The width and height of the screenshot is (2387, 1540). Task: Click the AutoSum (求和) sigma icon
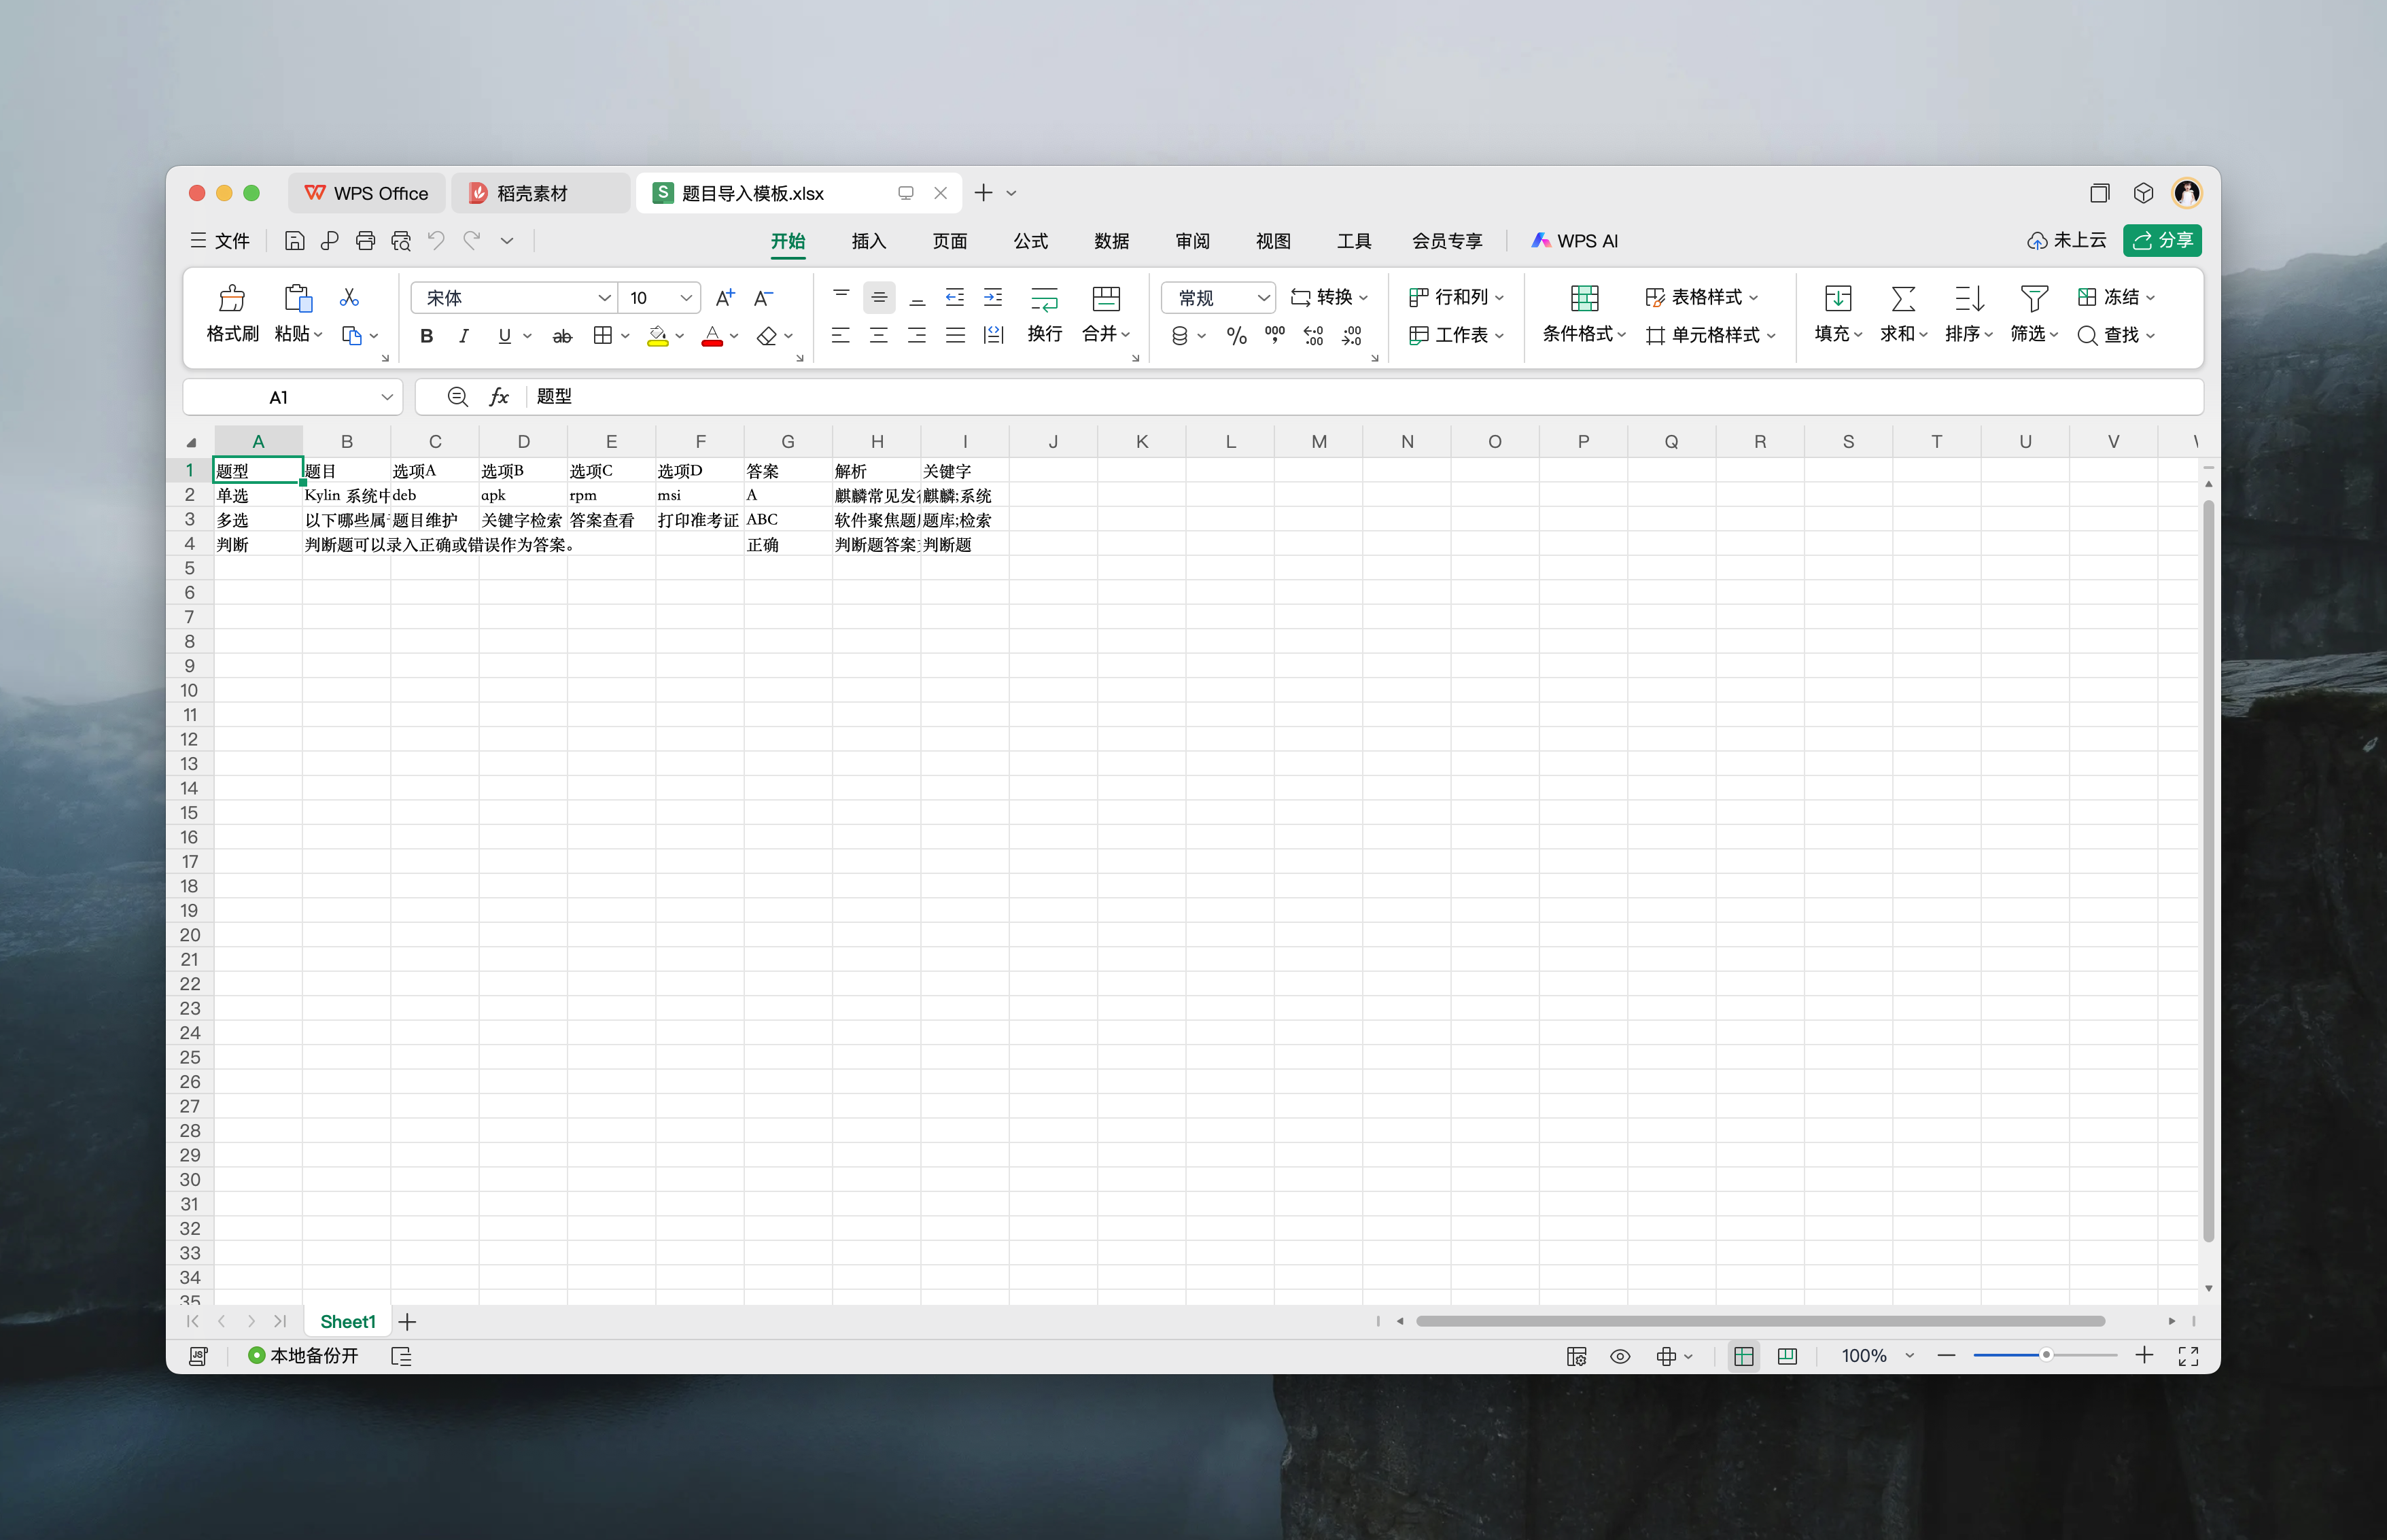tap(1903, 298)
